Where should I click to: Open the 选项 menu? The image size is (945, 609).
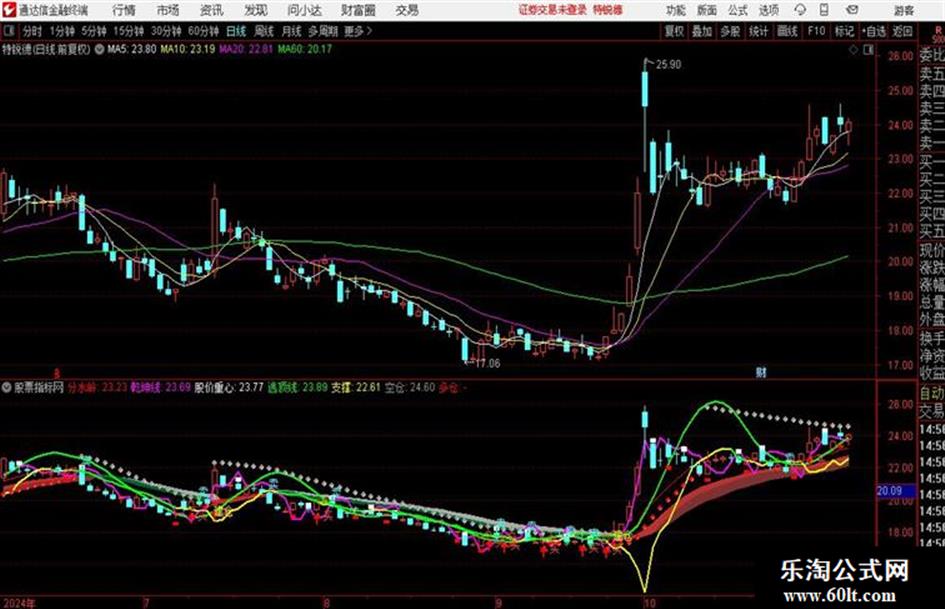point(768,10)
